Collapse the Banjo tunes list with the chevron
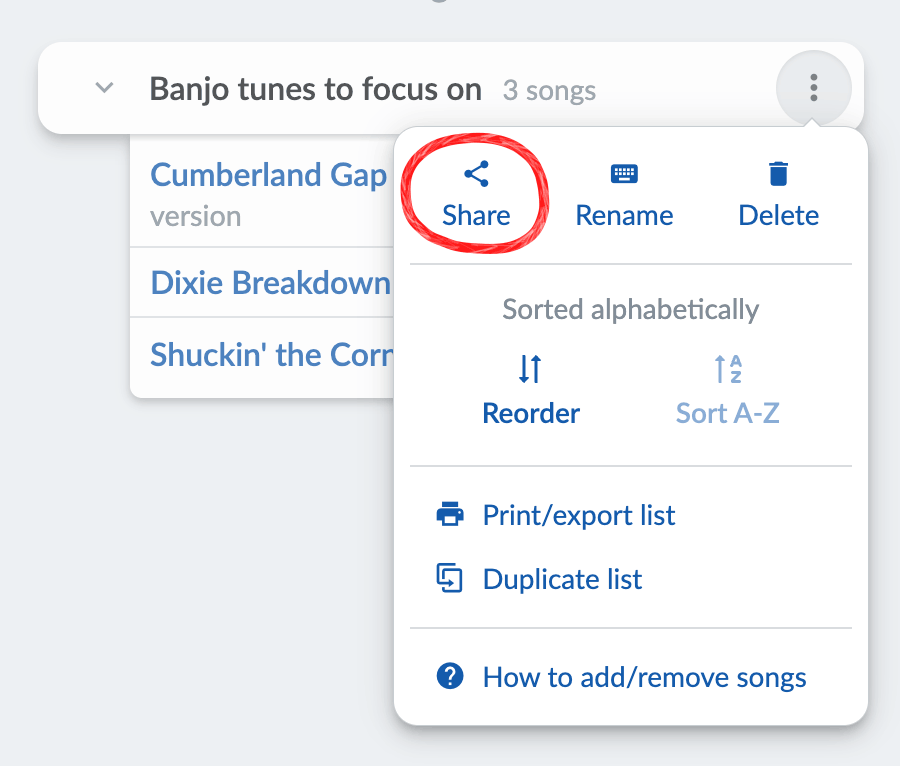The width and height of the screenshot is (900, 766). [104, 88]
